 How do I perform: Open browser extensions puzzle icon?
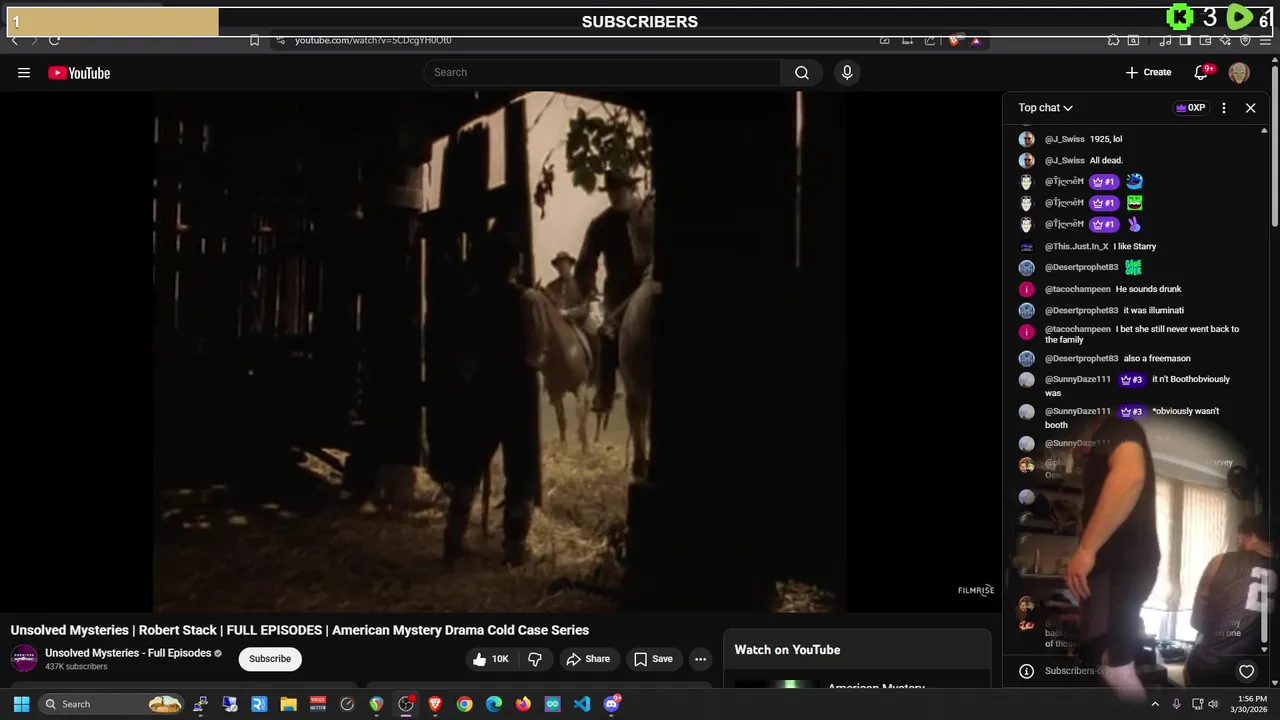click(1113, 40)
